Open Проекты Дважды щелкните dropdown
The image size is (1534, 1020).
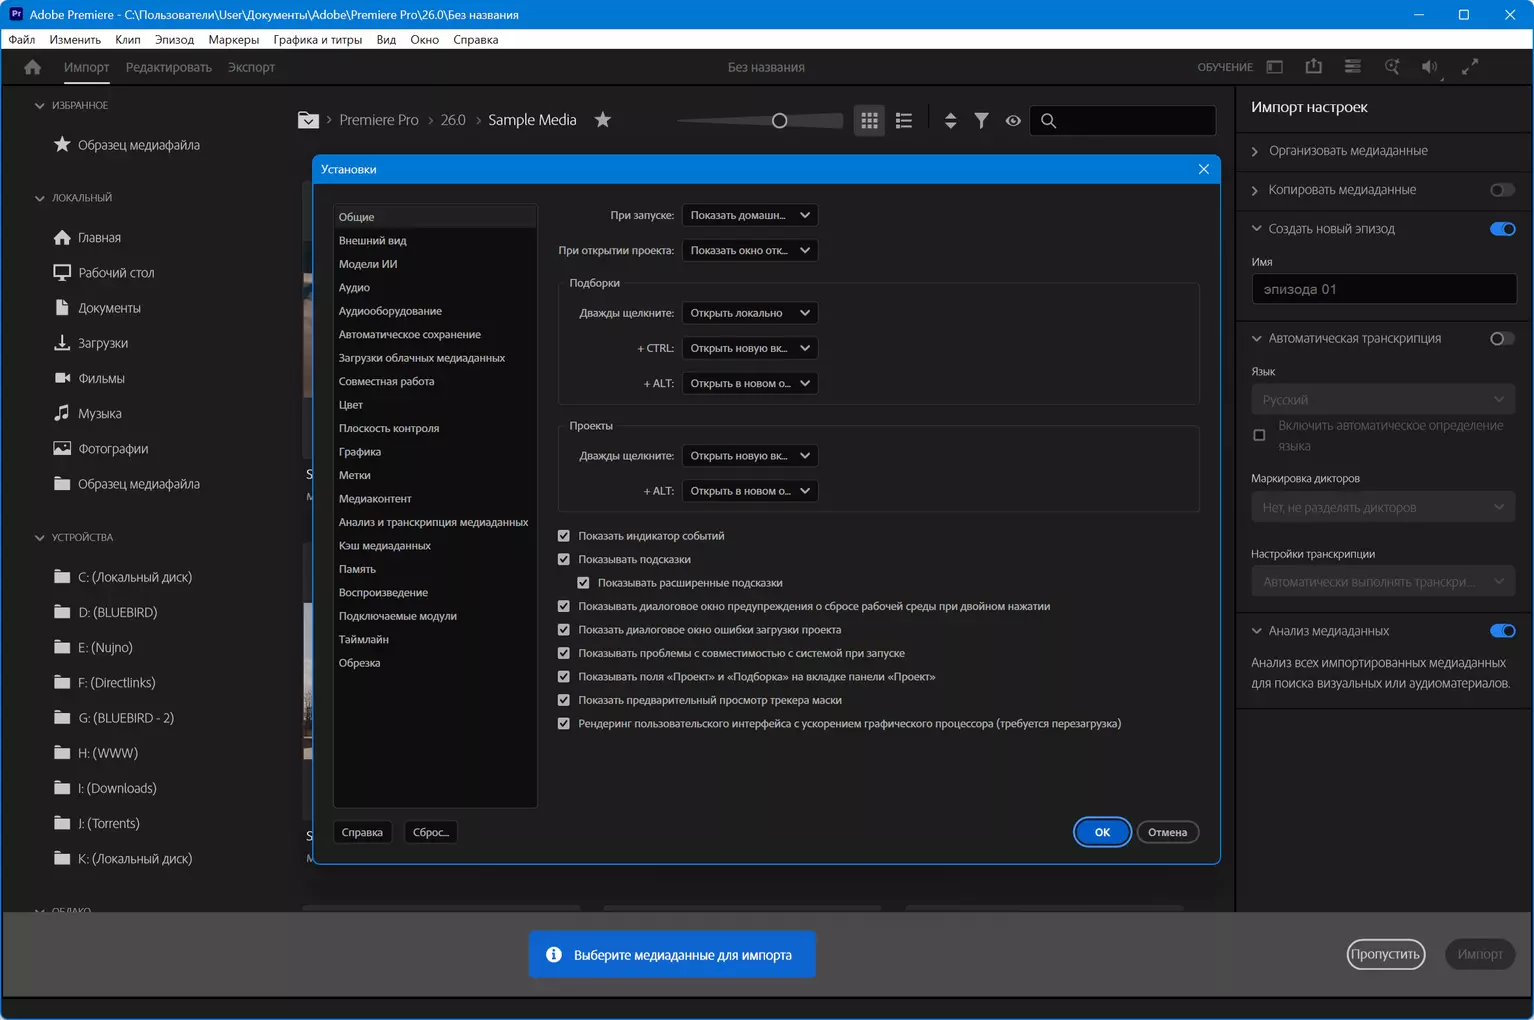(750, 456)
